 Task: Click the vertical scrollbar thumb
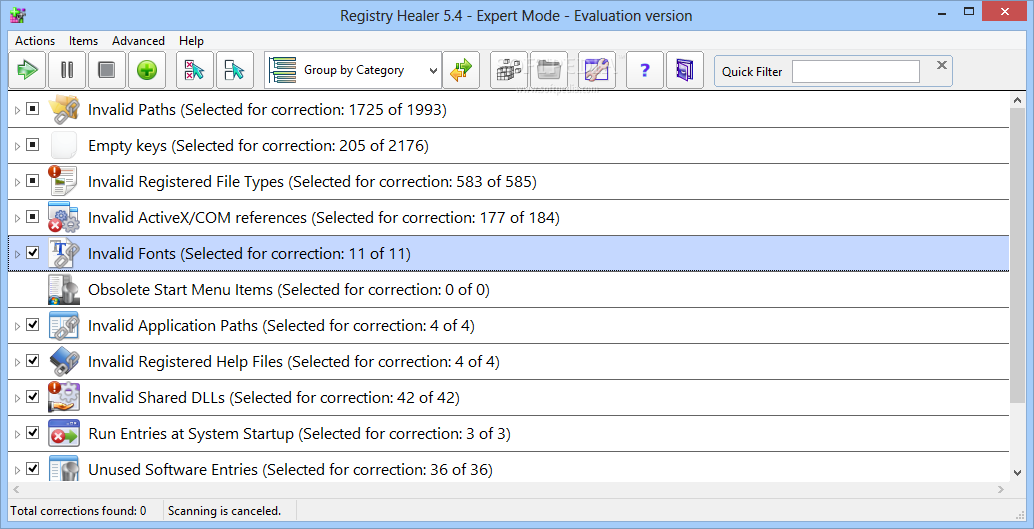pos(1016,257)
